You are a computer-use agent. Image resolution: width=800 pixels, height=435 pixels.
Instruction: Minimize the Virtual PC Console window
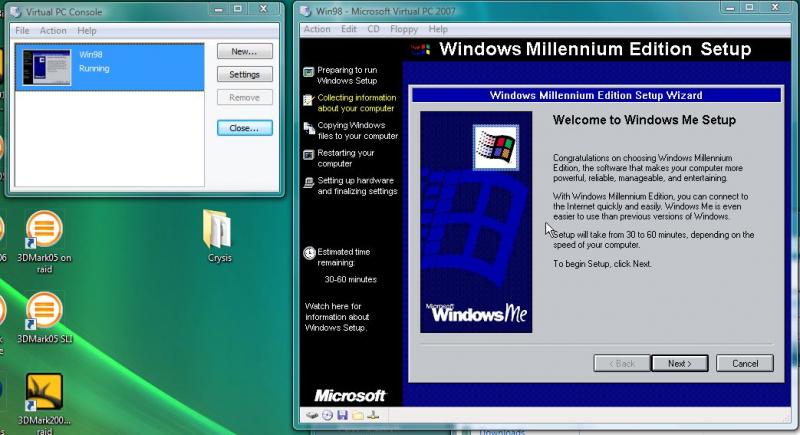[218, 10]
